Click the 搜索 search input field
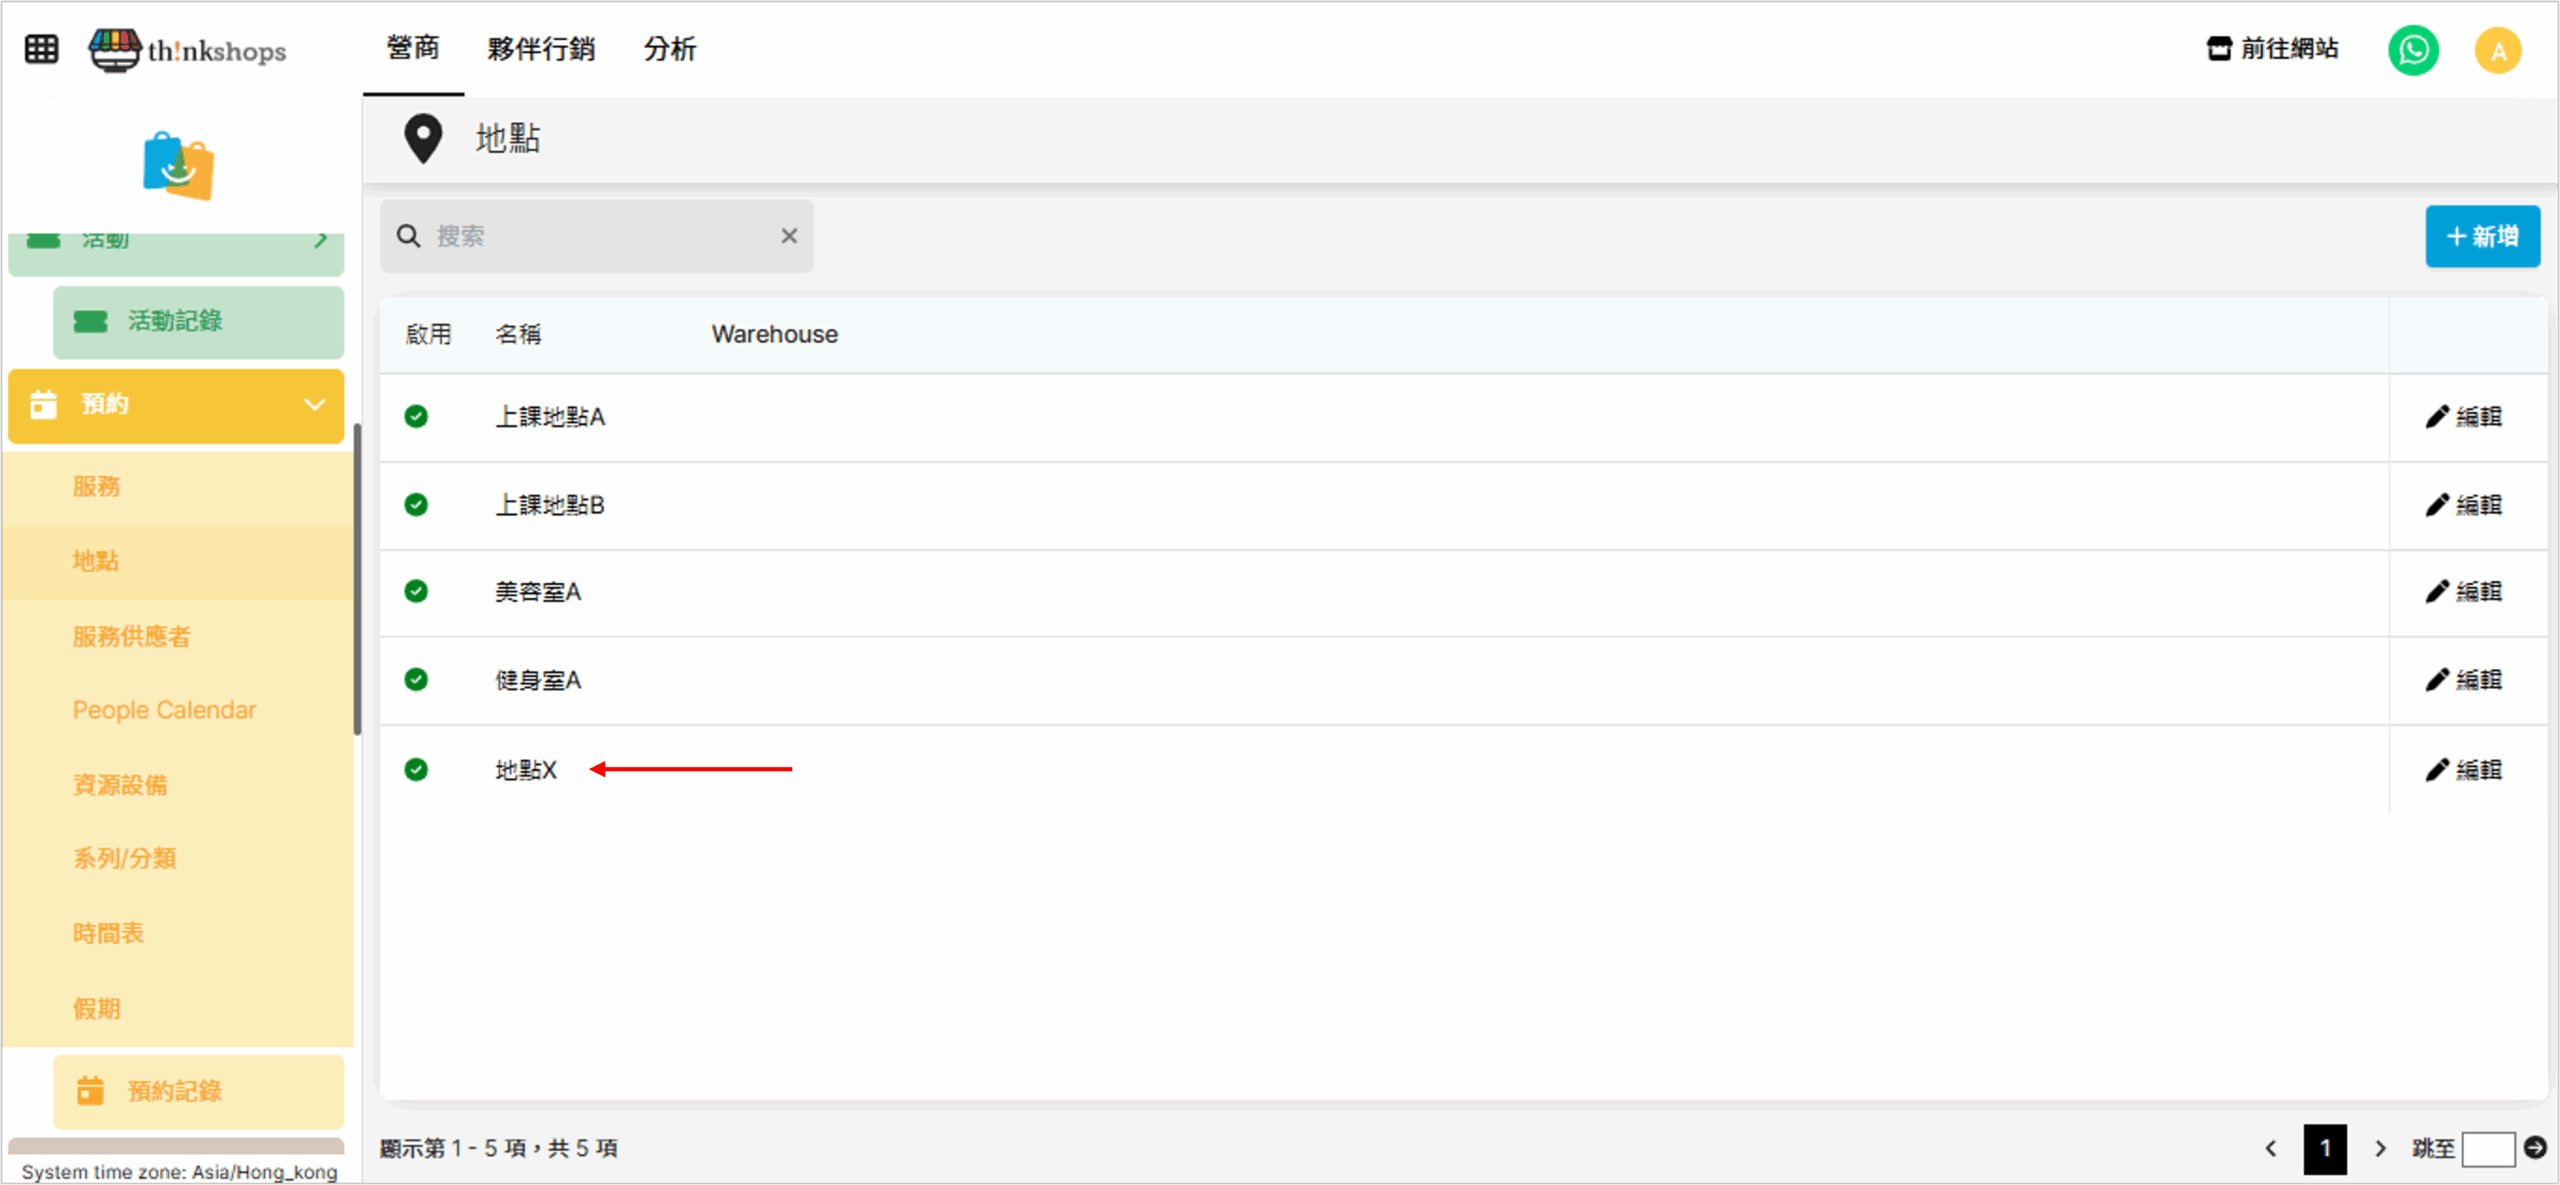The height and width of the screenshot is (1185, 2560). (x=600, y=236)
